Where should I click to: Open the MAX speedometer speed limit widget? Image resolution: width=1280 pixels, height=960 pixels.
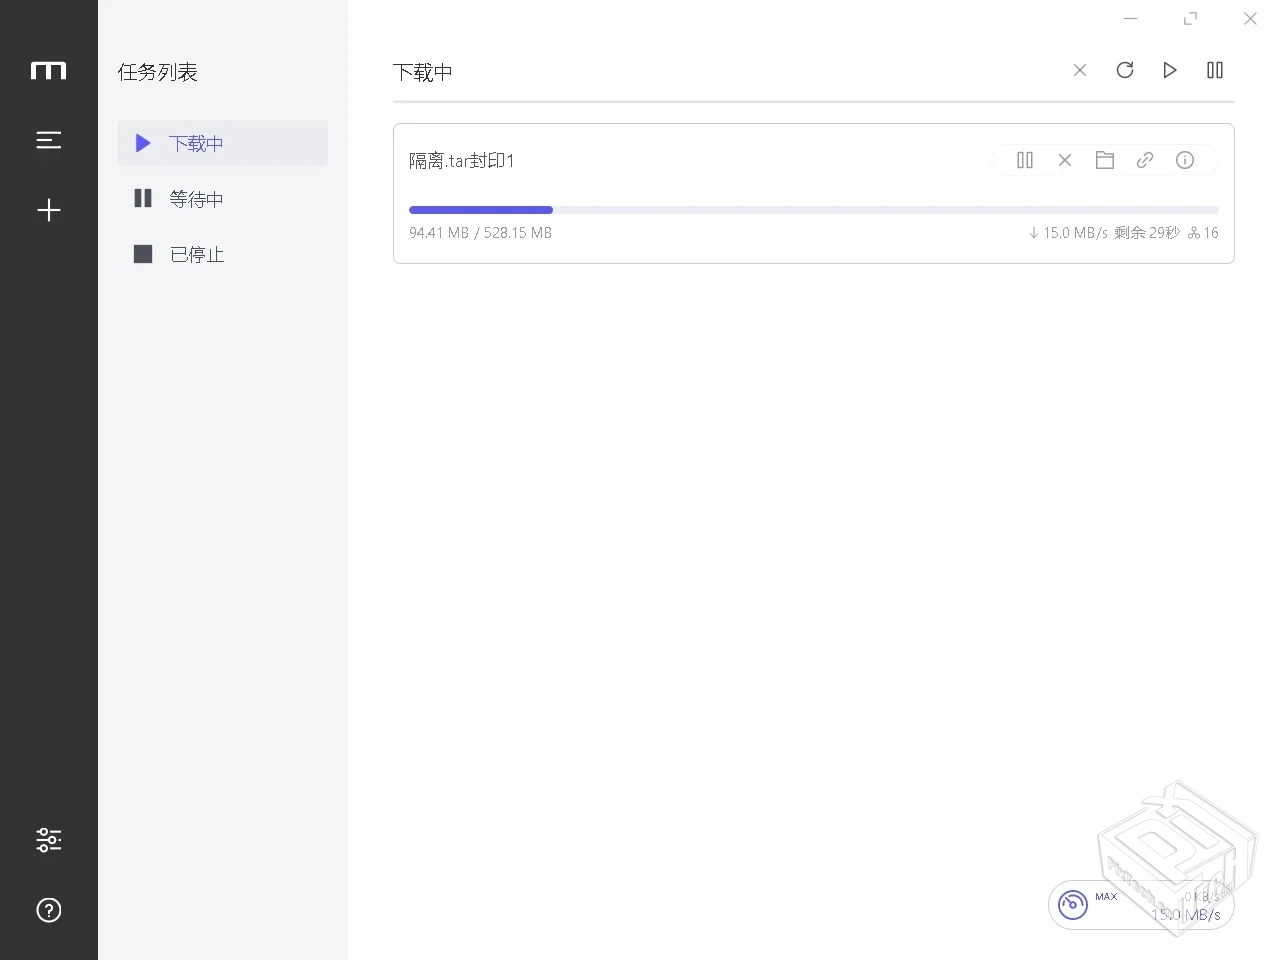(1073, 905)
